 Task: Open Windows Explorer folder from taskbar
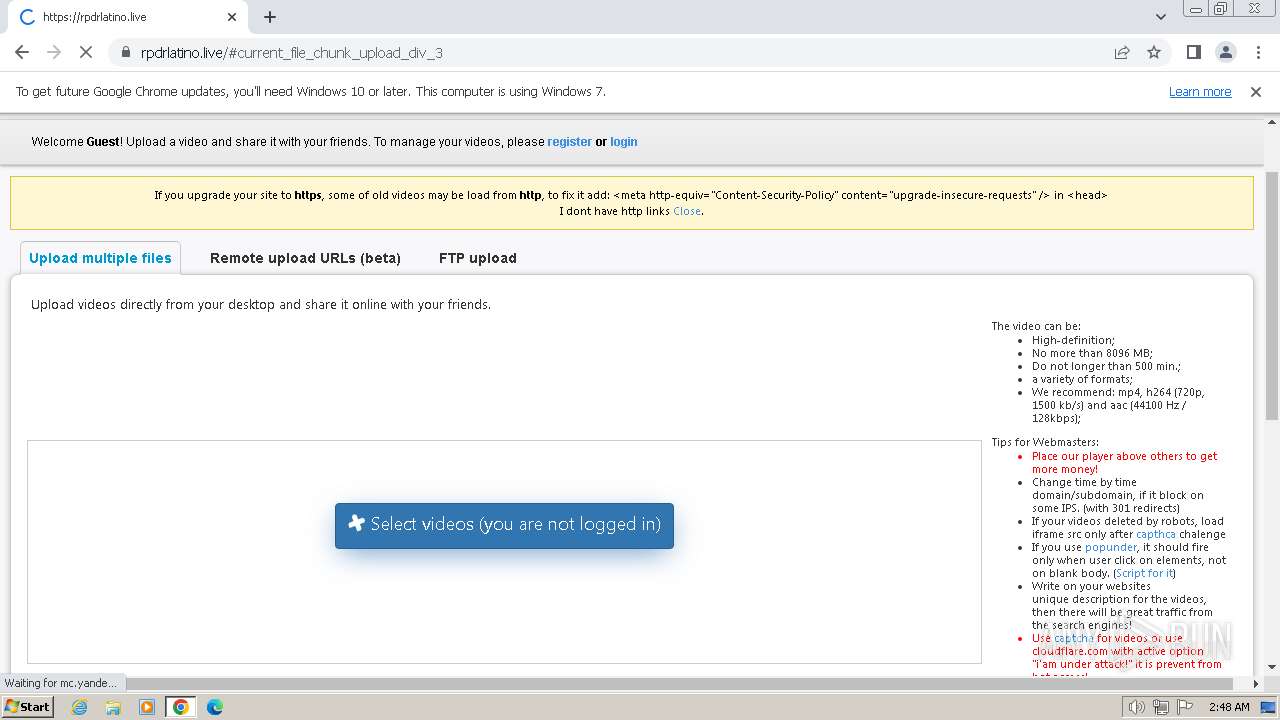click(x=113, y=707)
